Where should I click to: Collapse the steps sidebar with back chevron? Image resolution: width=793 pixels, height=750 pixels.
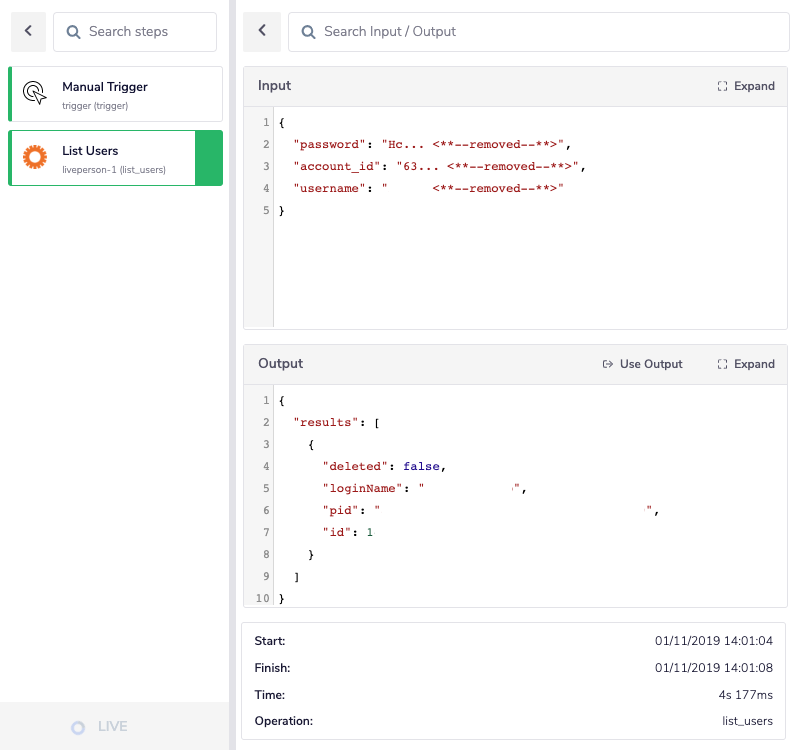tap(28, 31)
